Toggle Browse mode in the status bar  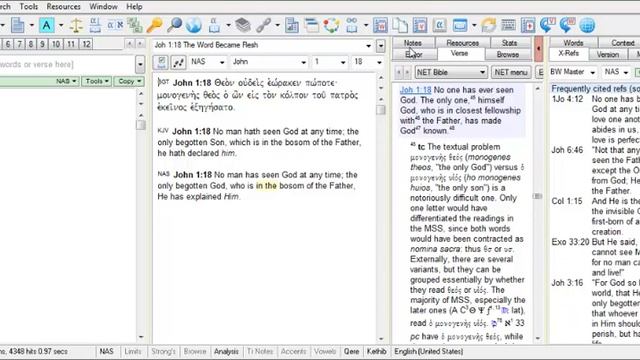[195, 351]
